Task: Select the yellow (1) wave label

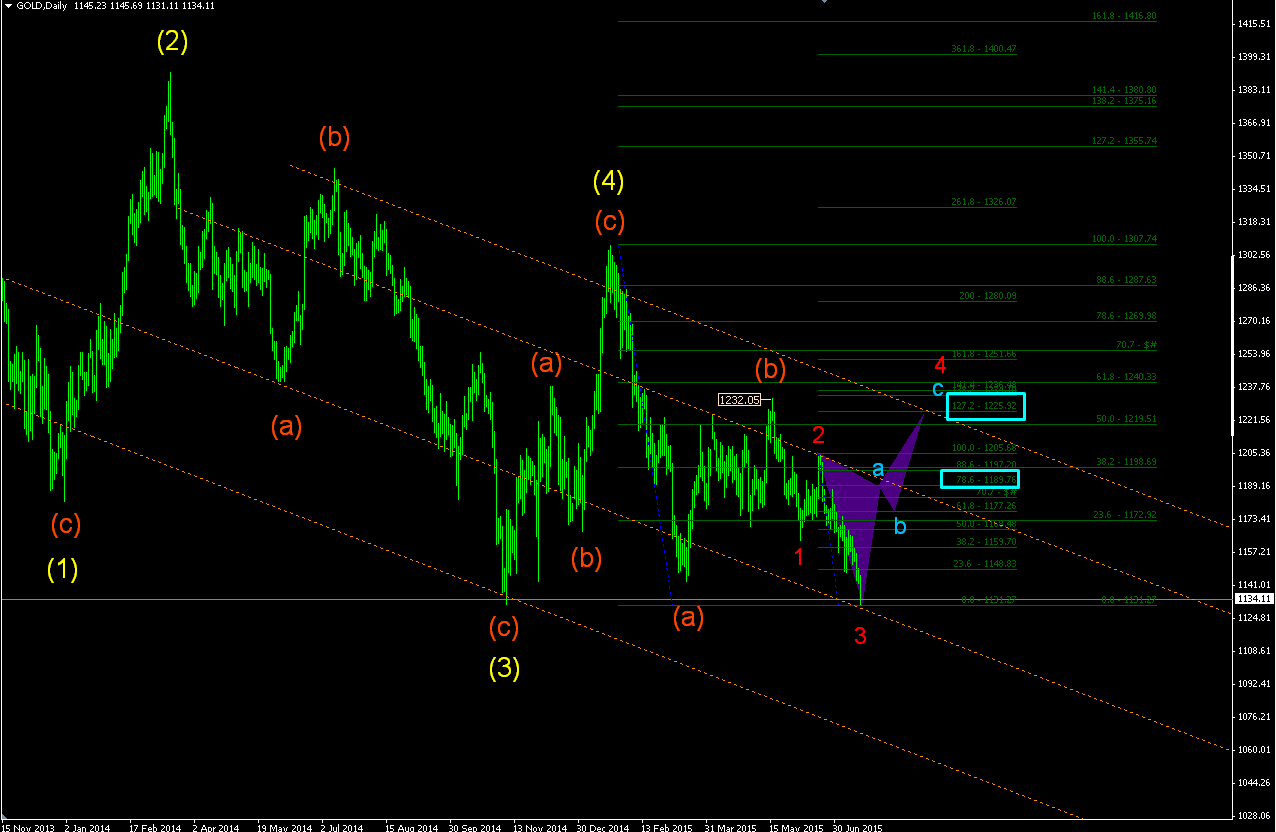Action: click(62, 569)
